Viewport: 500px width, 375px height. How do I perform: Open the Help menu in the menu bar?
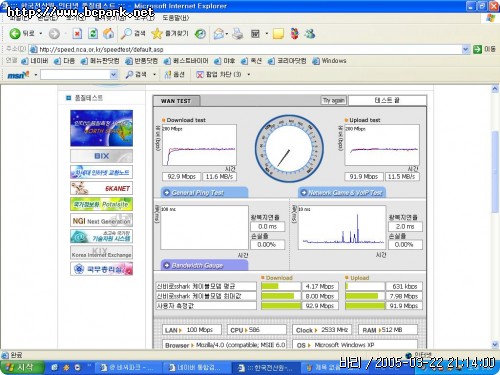(176, 18)
